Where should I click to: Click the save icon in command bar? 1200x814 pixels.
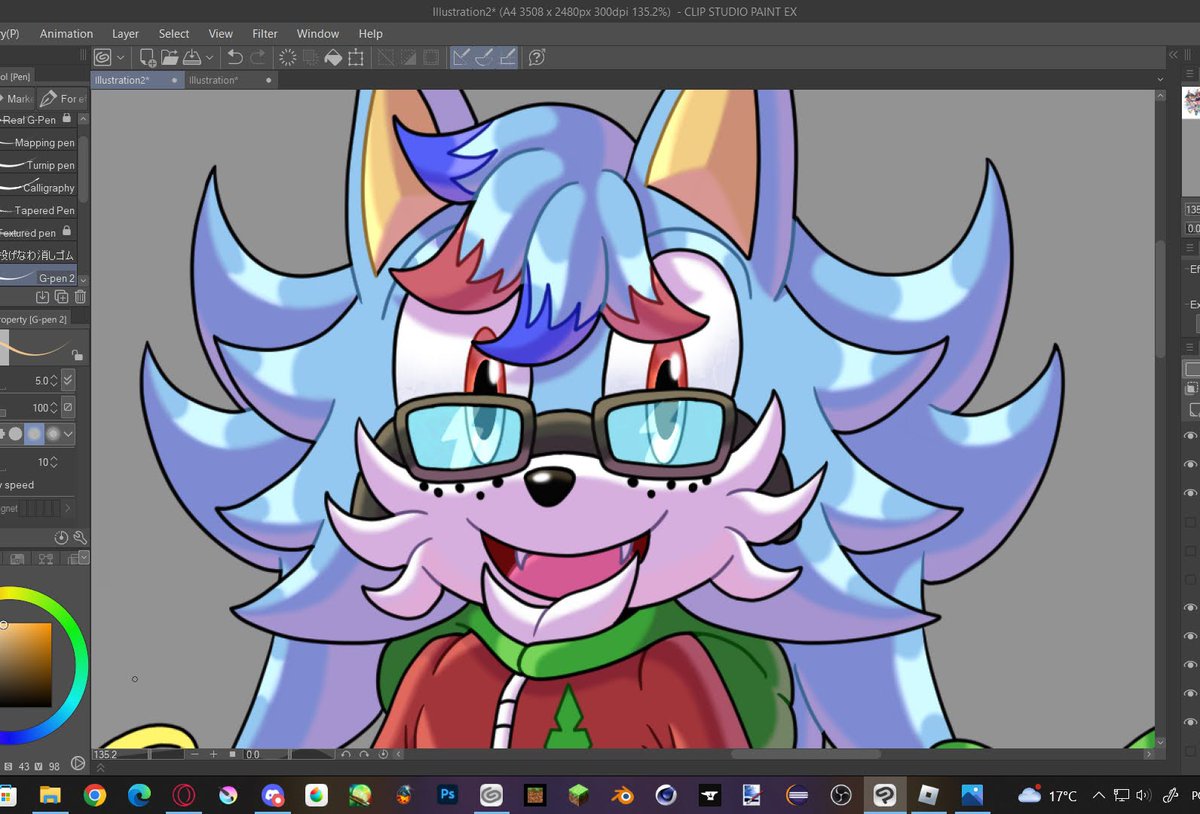pos(192,58)
